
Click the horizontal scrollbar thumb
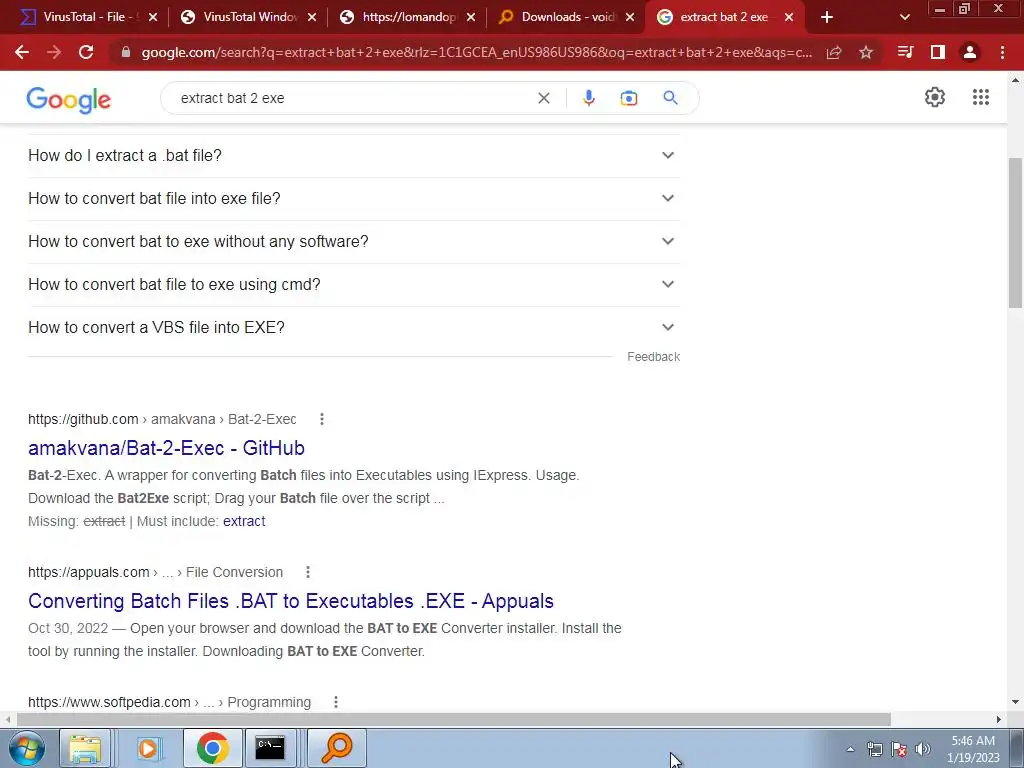(x=453, y=719)
